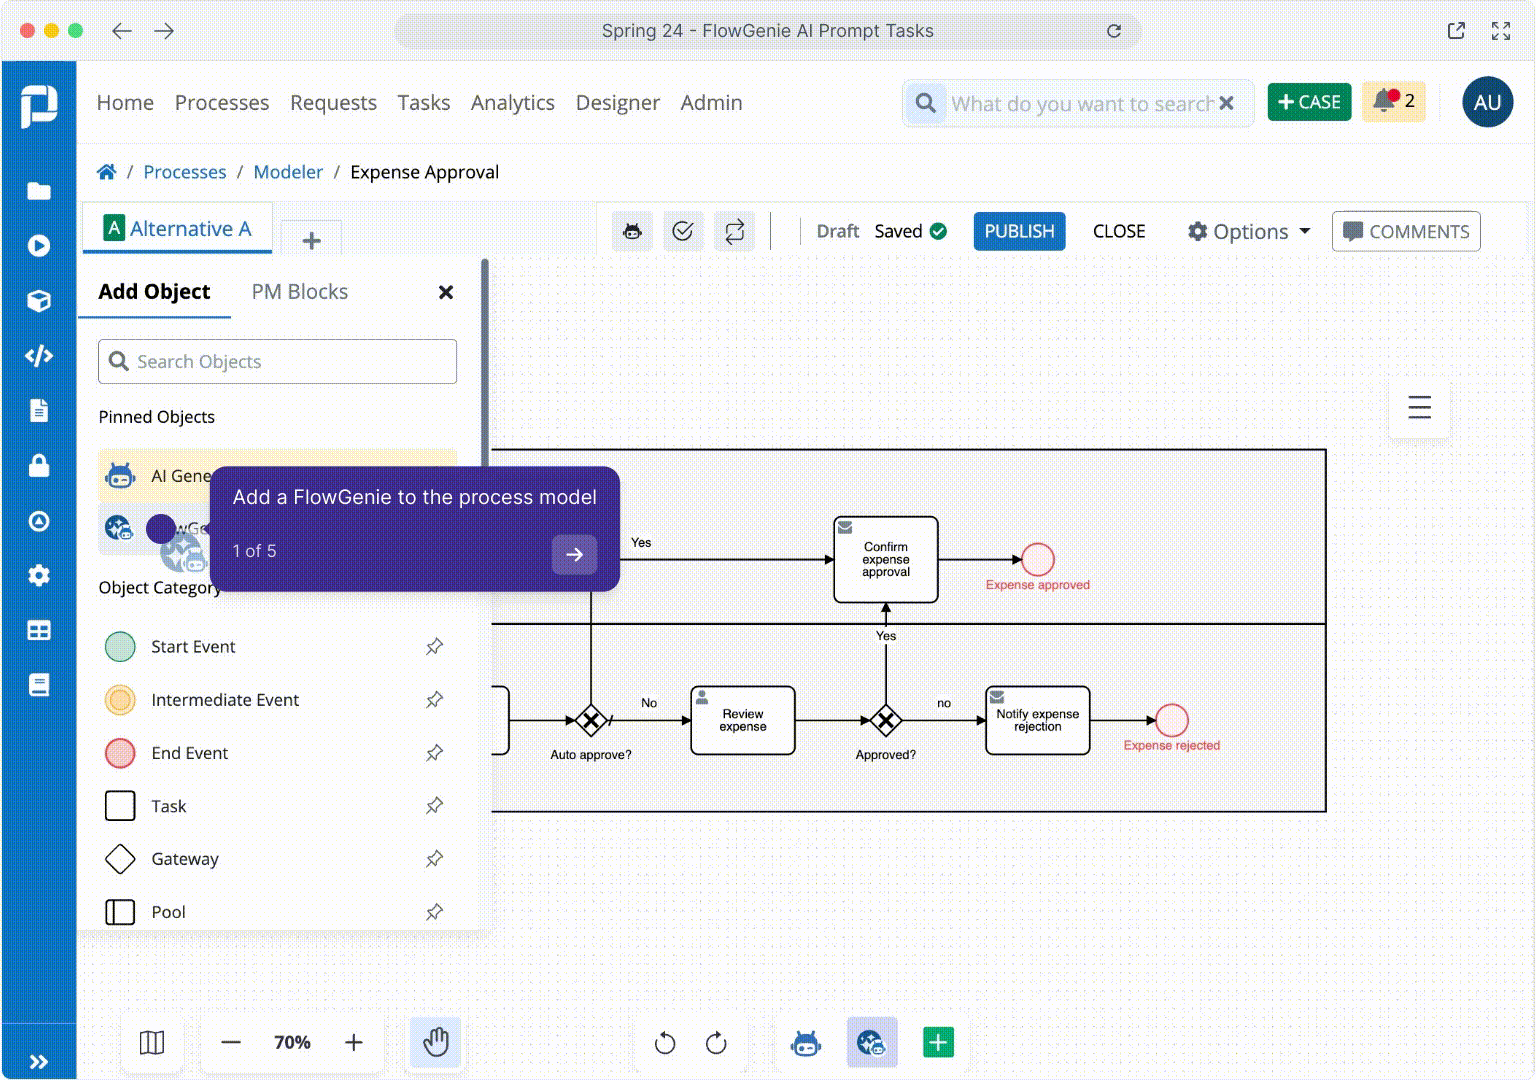Open the Processes menu
Viewport: 1536px width, 1080px height.
pyautogui.click(x=222, y=102)
